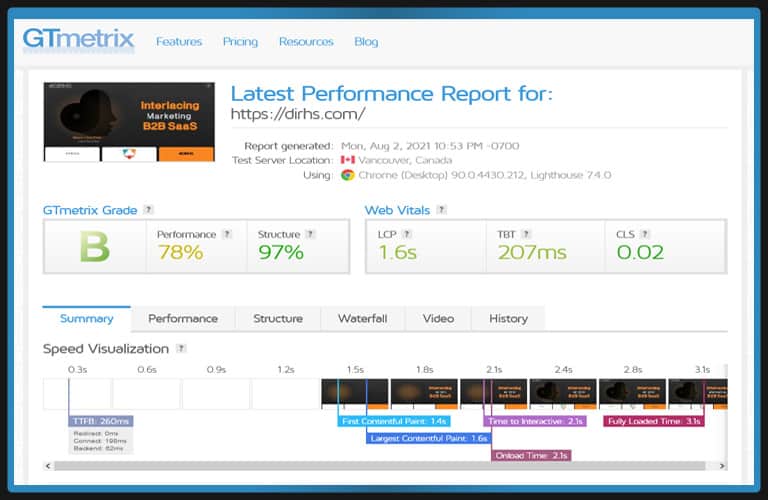Screen dimensions: 768x500
Task: Select the Video tab
Action: [x=438, y=319]
